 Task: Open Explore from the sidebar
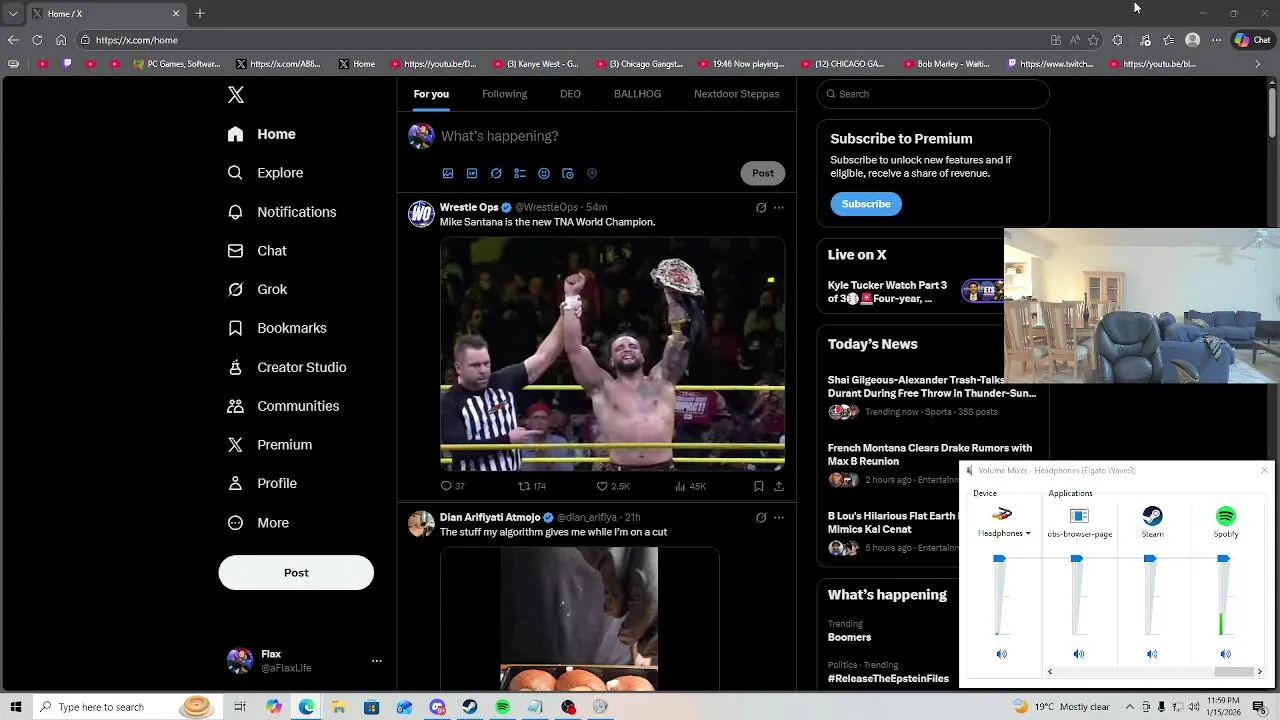(x=265, y=173)
